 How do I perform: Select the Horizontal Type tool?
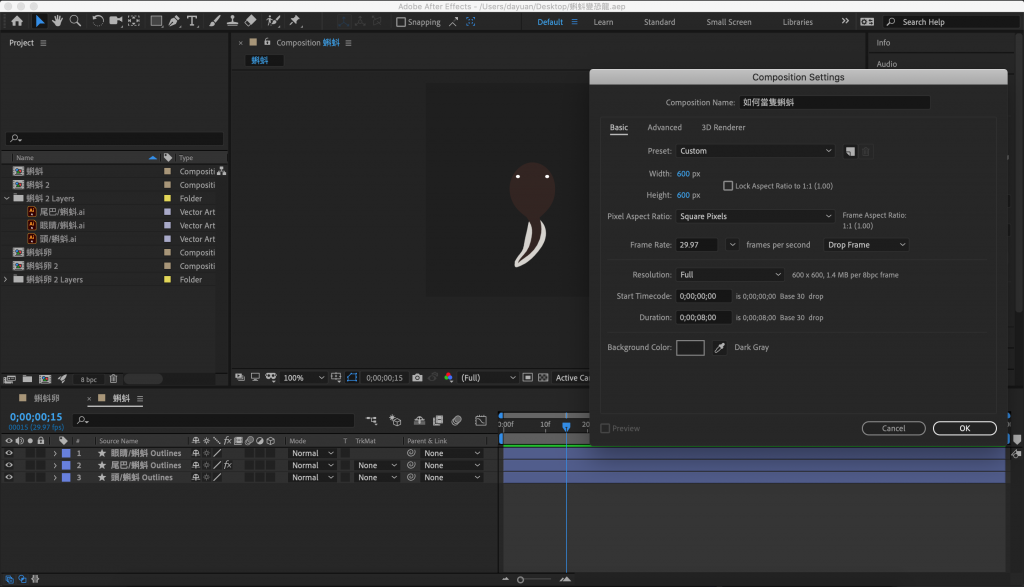pyautogui.click(x=192, y=21)
